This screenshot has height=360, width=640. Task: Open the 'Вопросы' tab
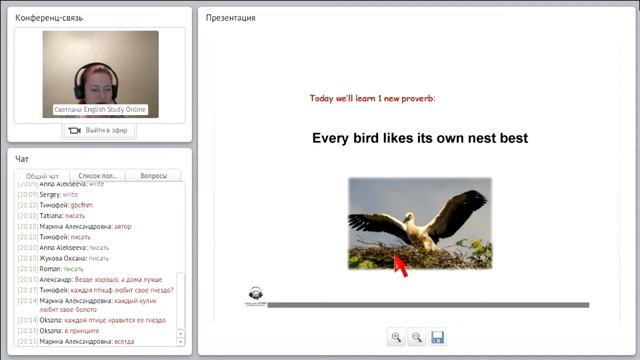[153, 176]
